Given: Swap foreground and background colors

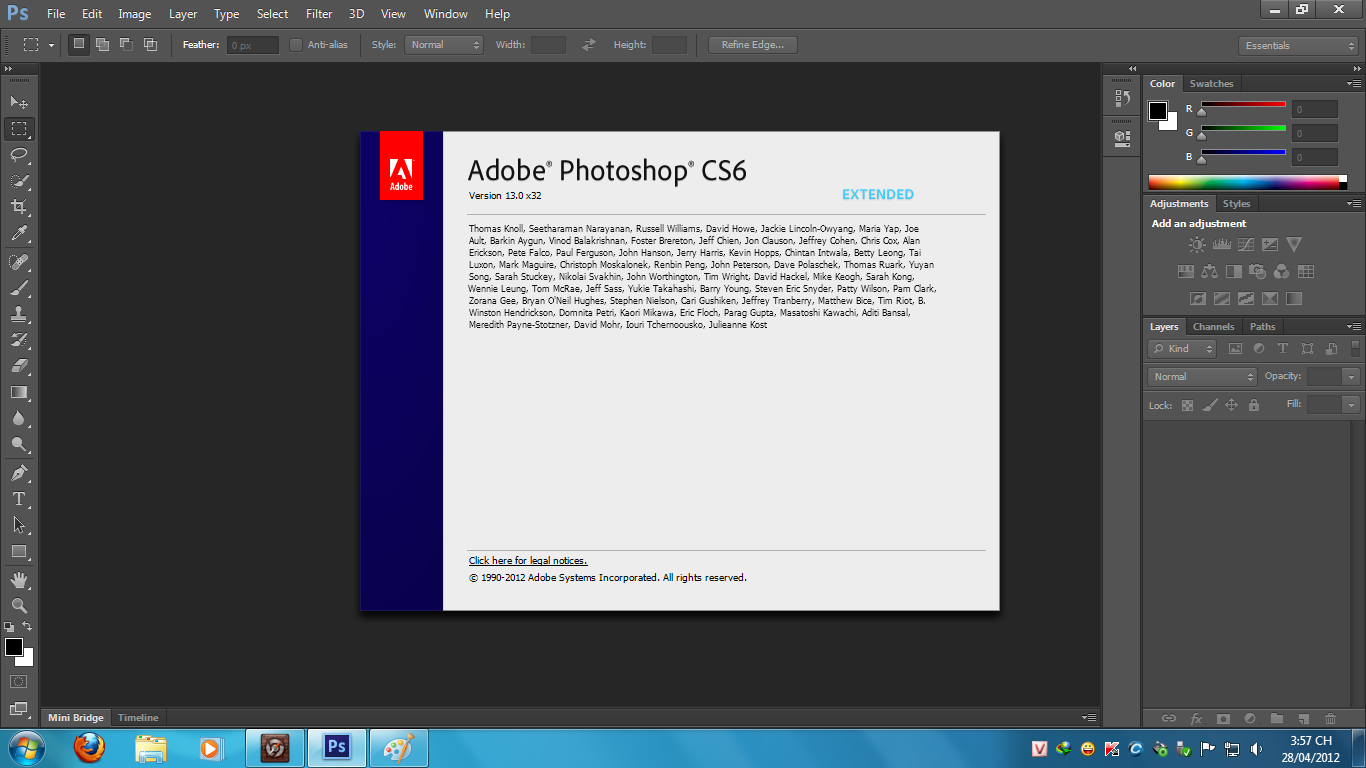Looking at the screenshot, I should 27,626.
